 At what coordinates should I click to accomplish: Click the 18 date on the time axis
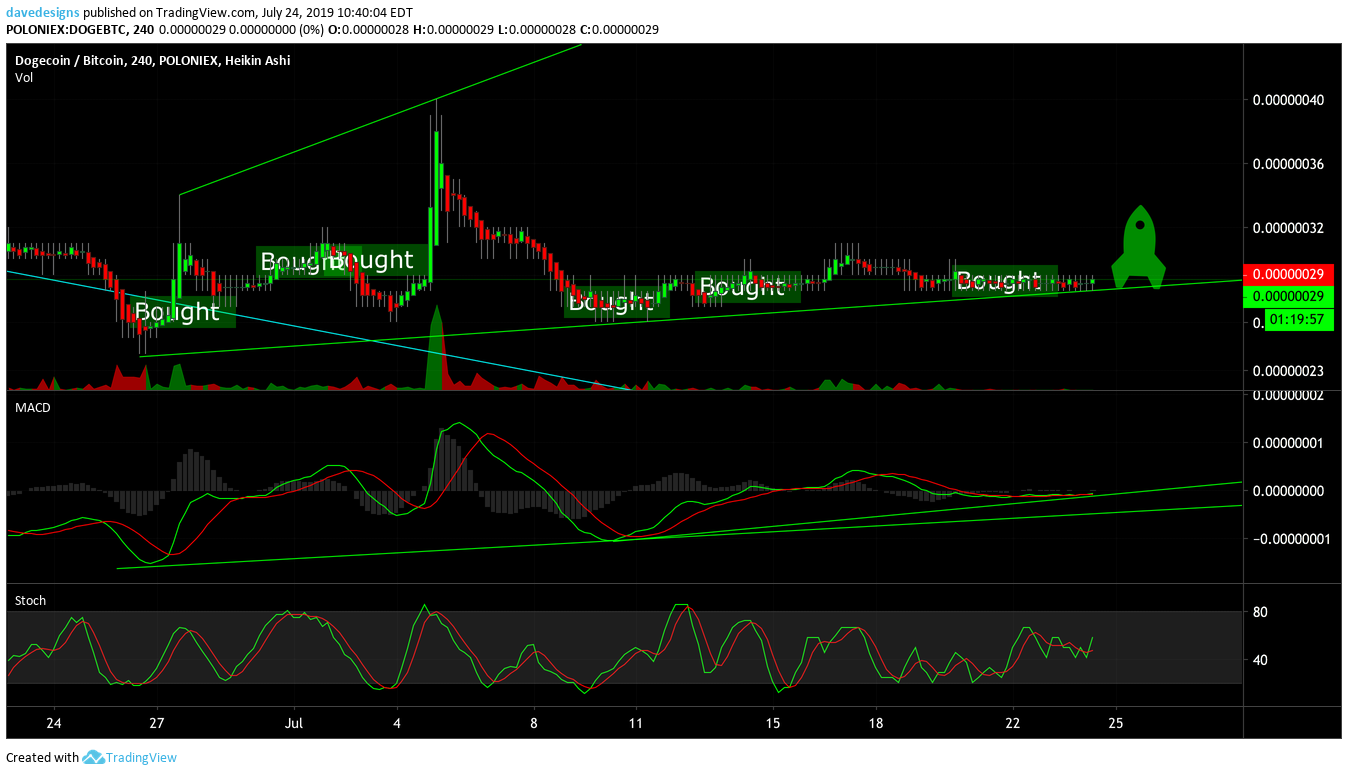tap(875, 723)
